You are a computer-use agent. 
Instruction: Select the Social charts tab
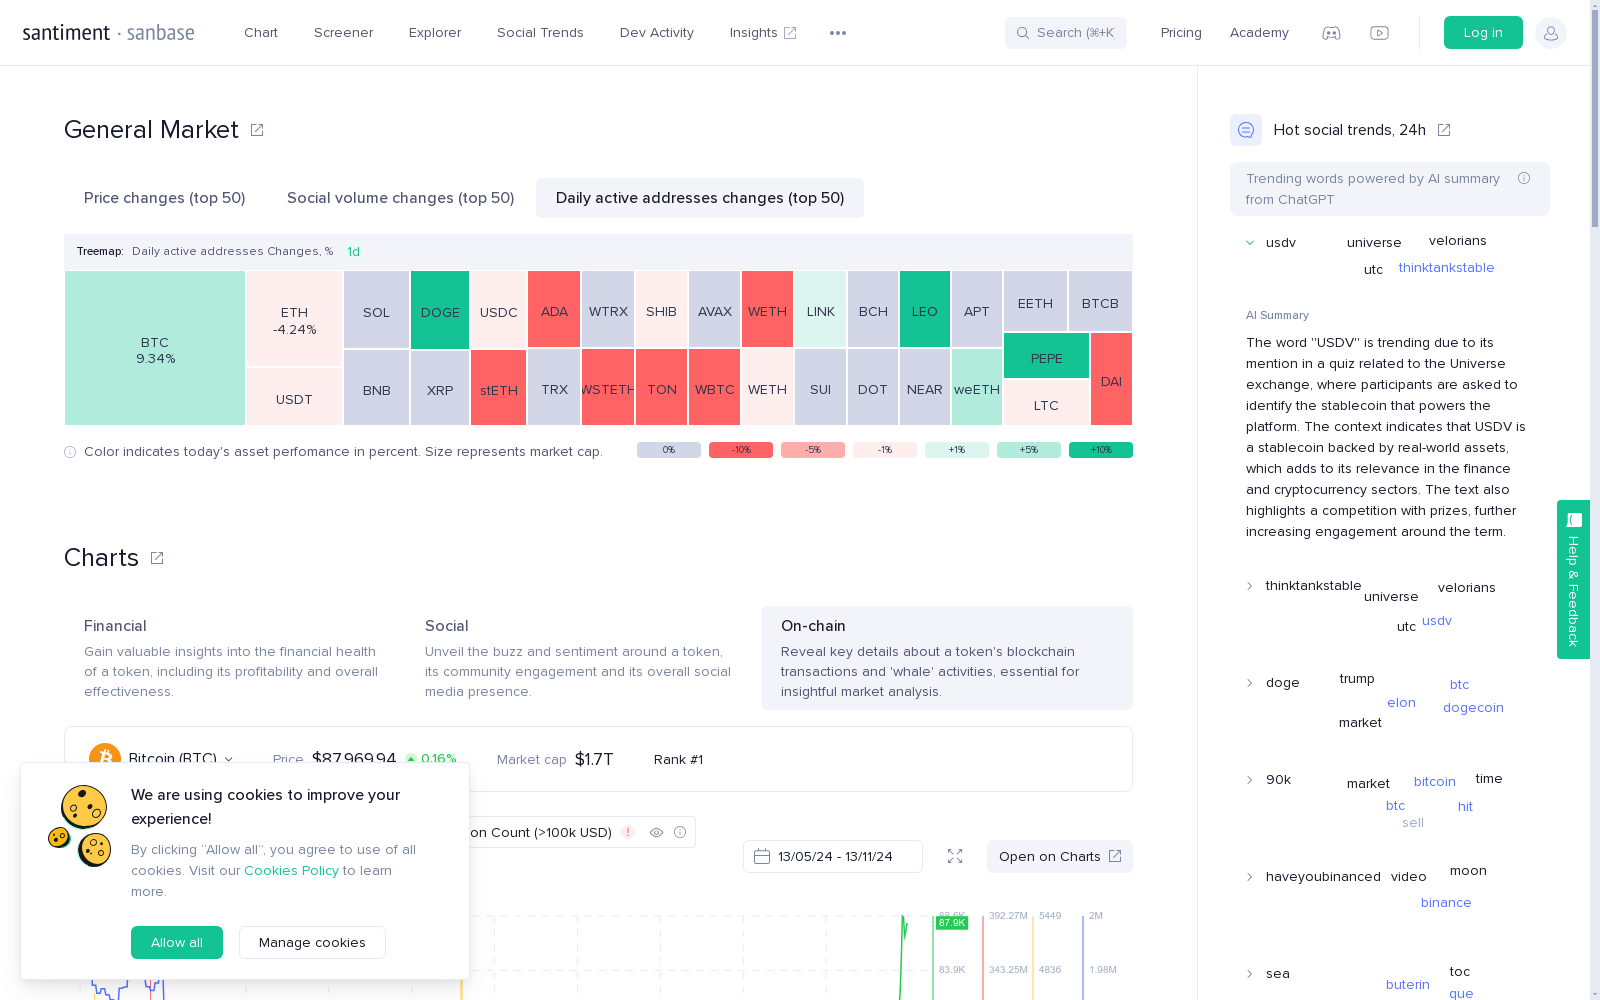(578, 658)
